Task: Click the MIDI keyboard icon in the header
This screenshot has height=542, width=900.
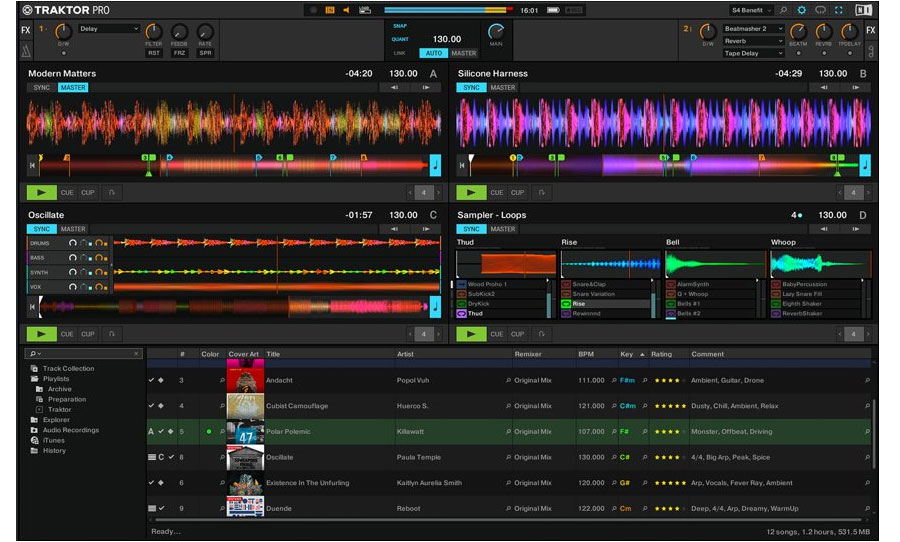Action: 330,10
